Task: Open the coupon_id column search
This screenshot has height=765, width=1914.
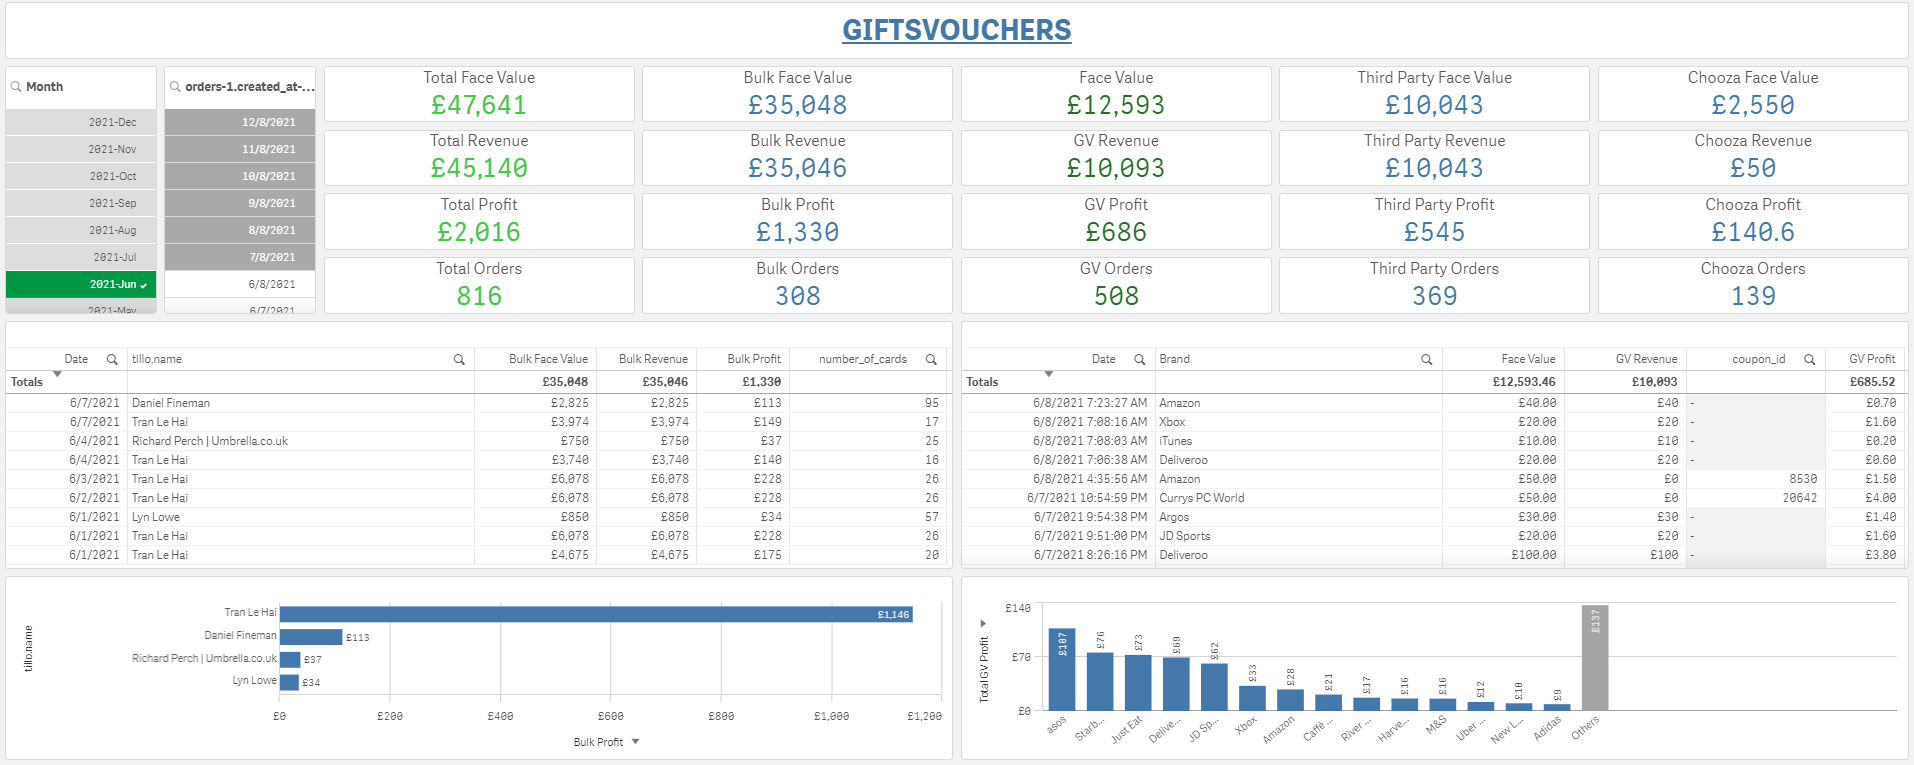Action: click(x=1809, y=359)
